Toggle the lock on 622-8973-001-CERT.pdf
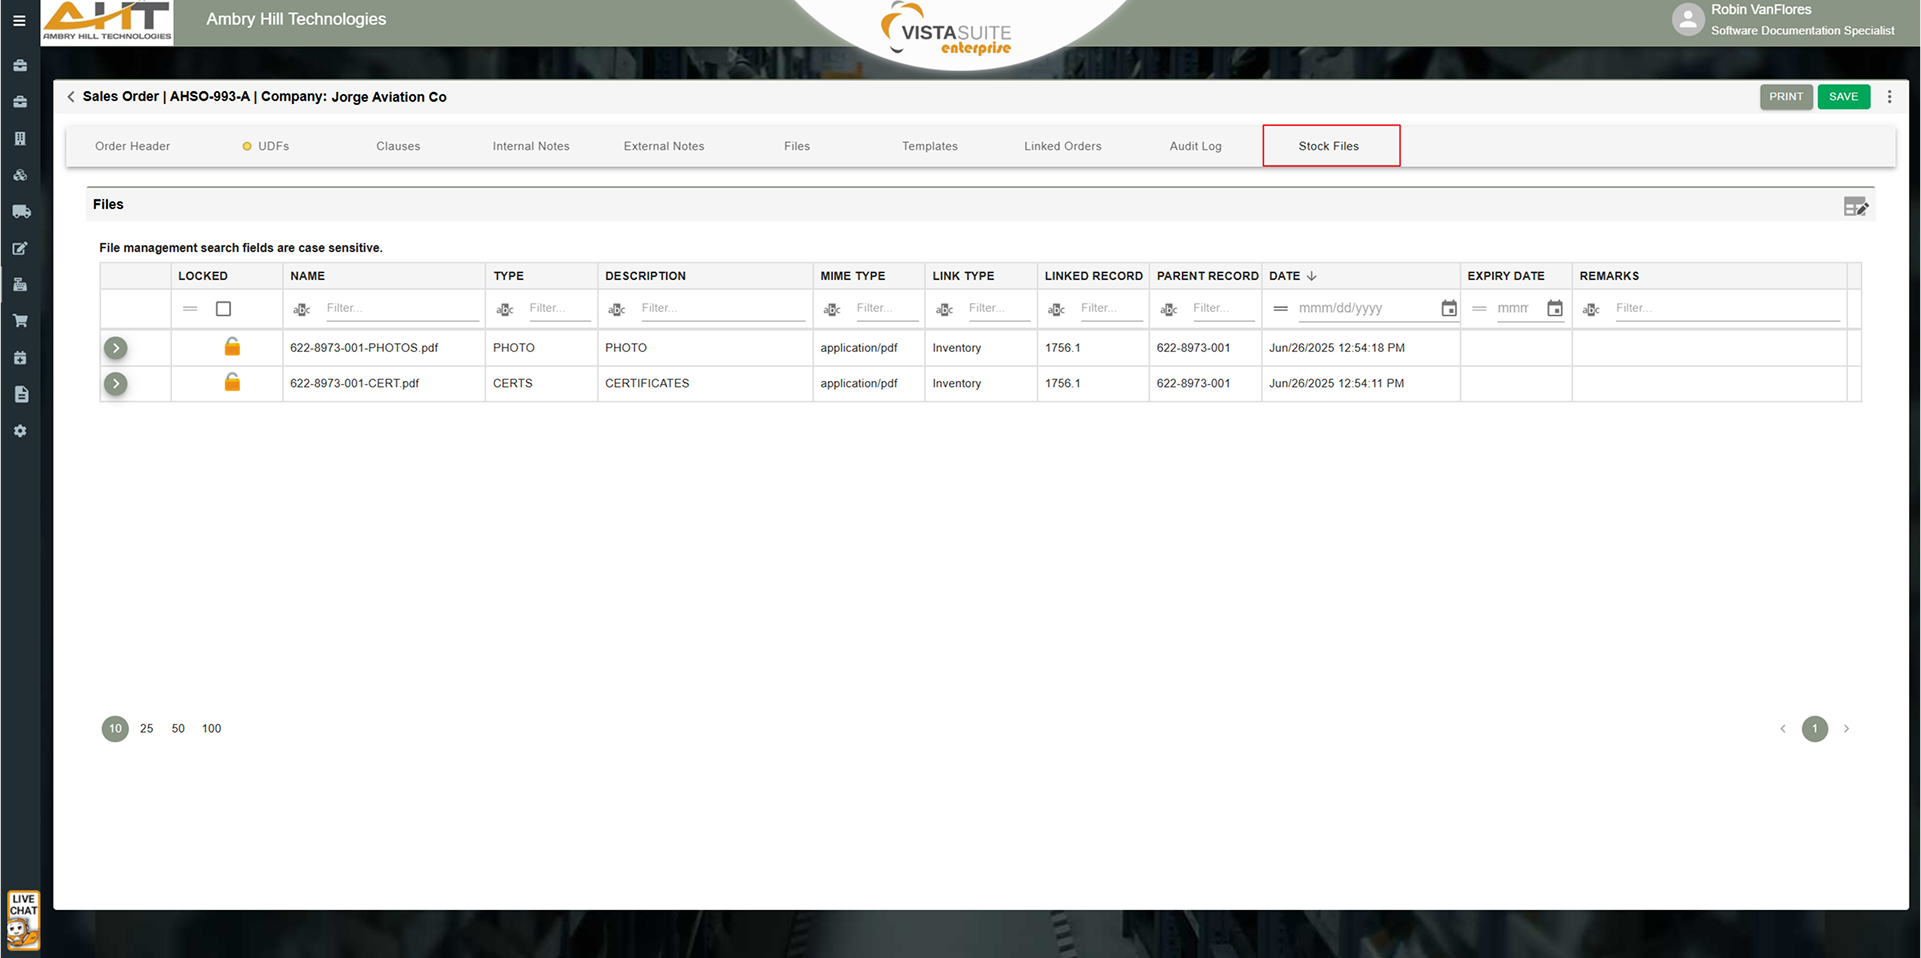Image resolution: width=1921 pixels, height=958 pixels. point(232,383)
